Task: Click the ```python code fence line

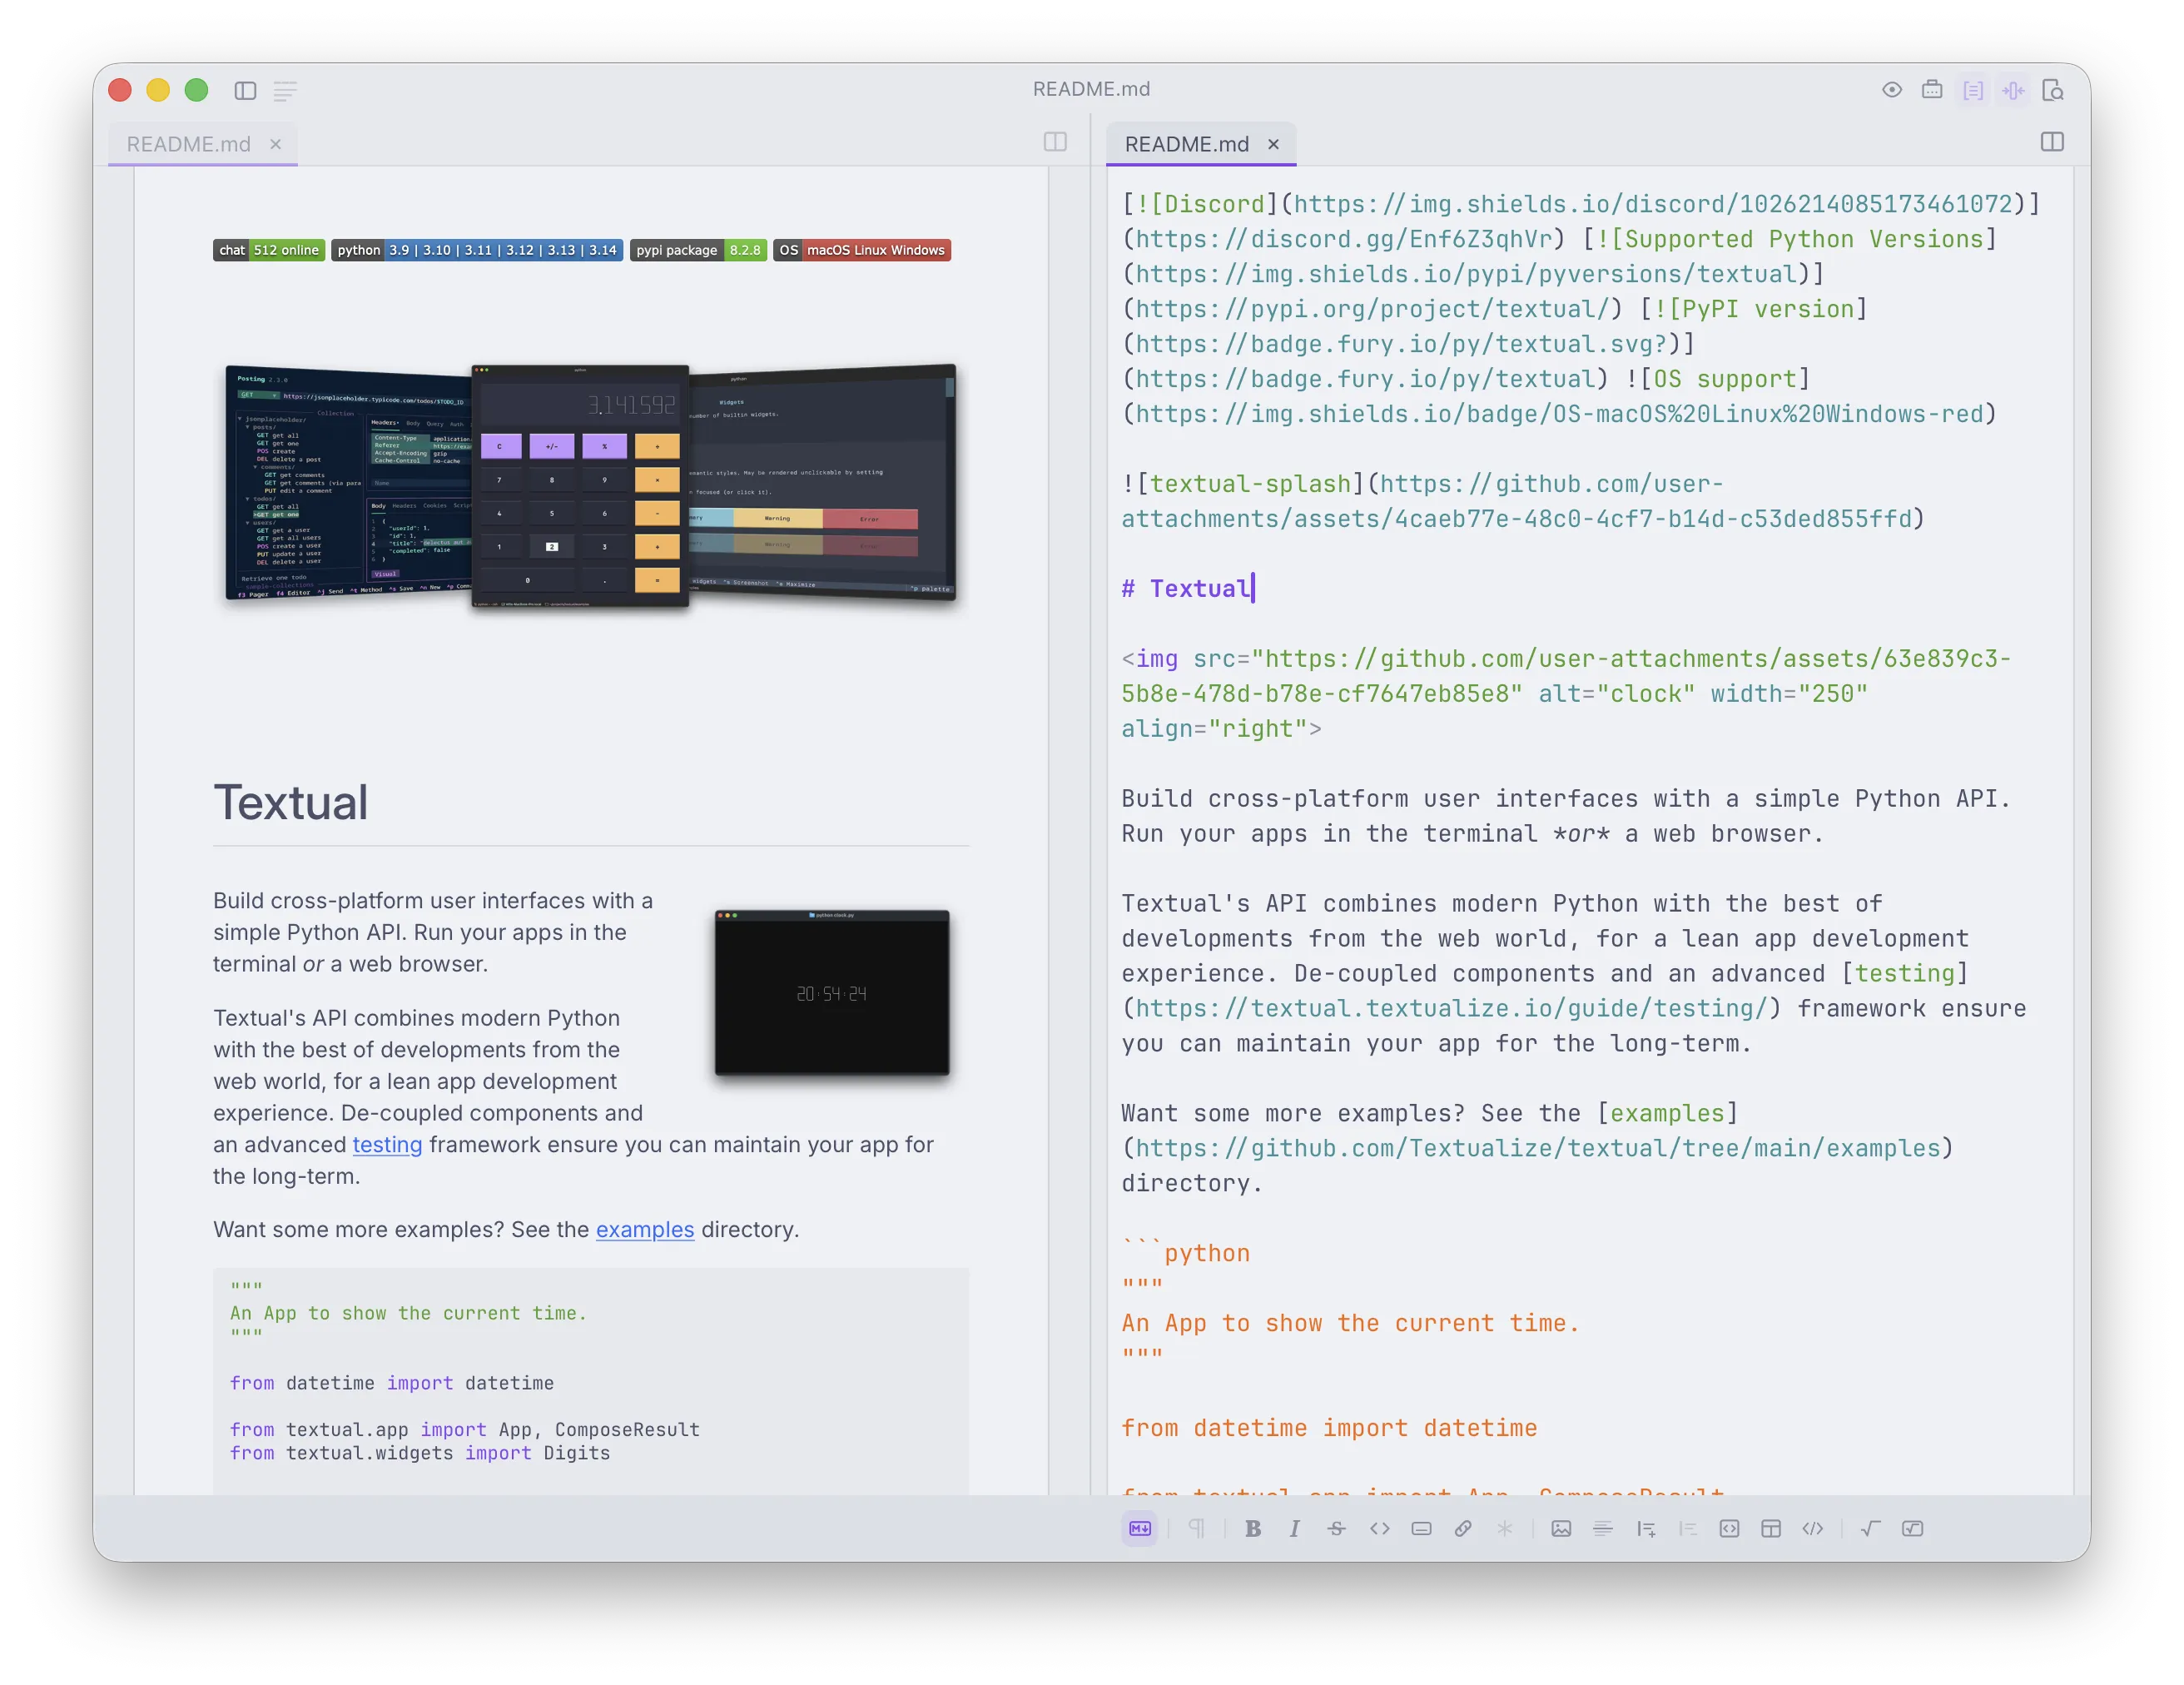Action: 1186,1252
